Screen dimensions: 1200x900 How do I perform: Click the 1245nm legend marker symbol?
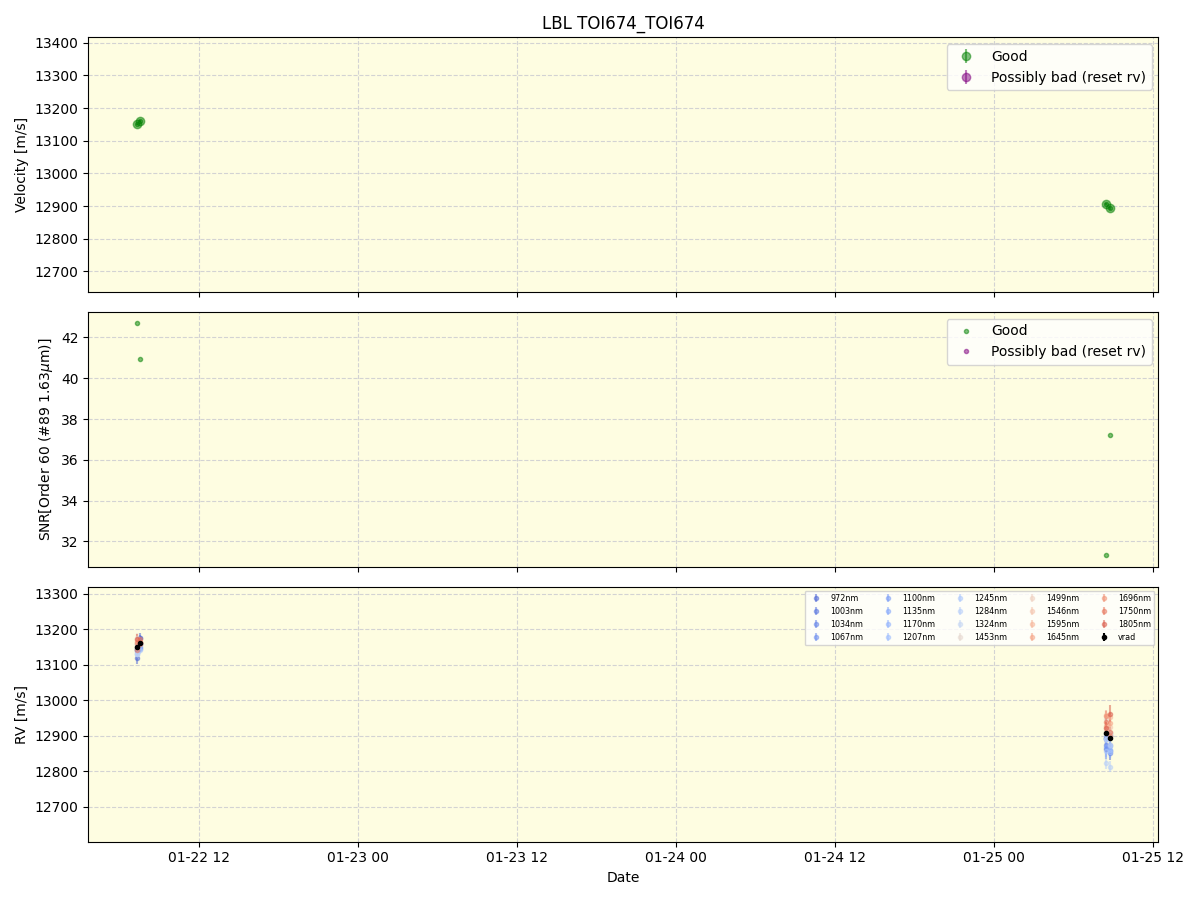pos(960,598)
